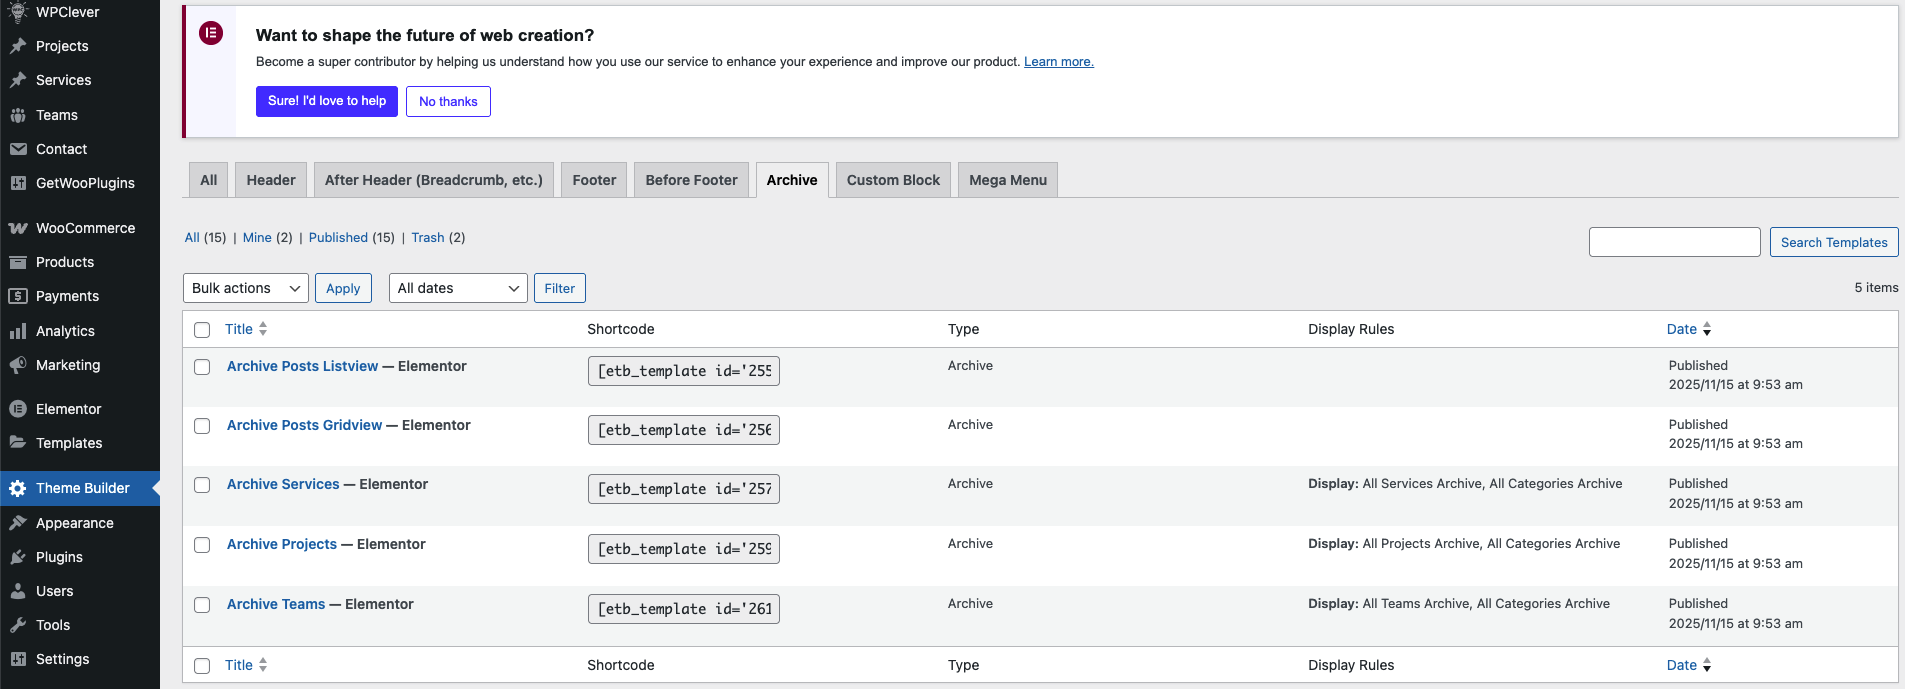This screenshot has width=1905, height=689.
Task: Click the Contact envelope icon
Action: (x=18, y=149)
